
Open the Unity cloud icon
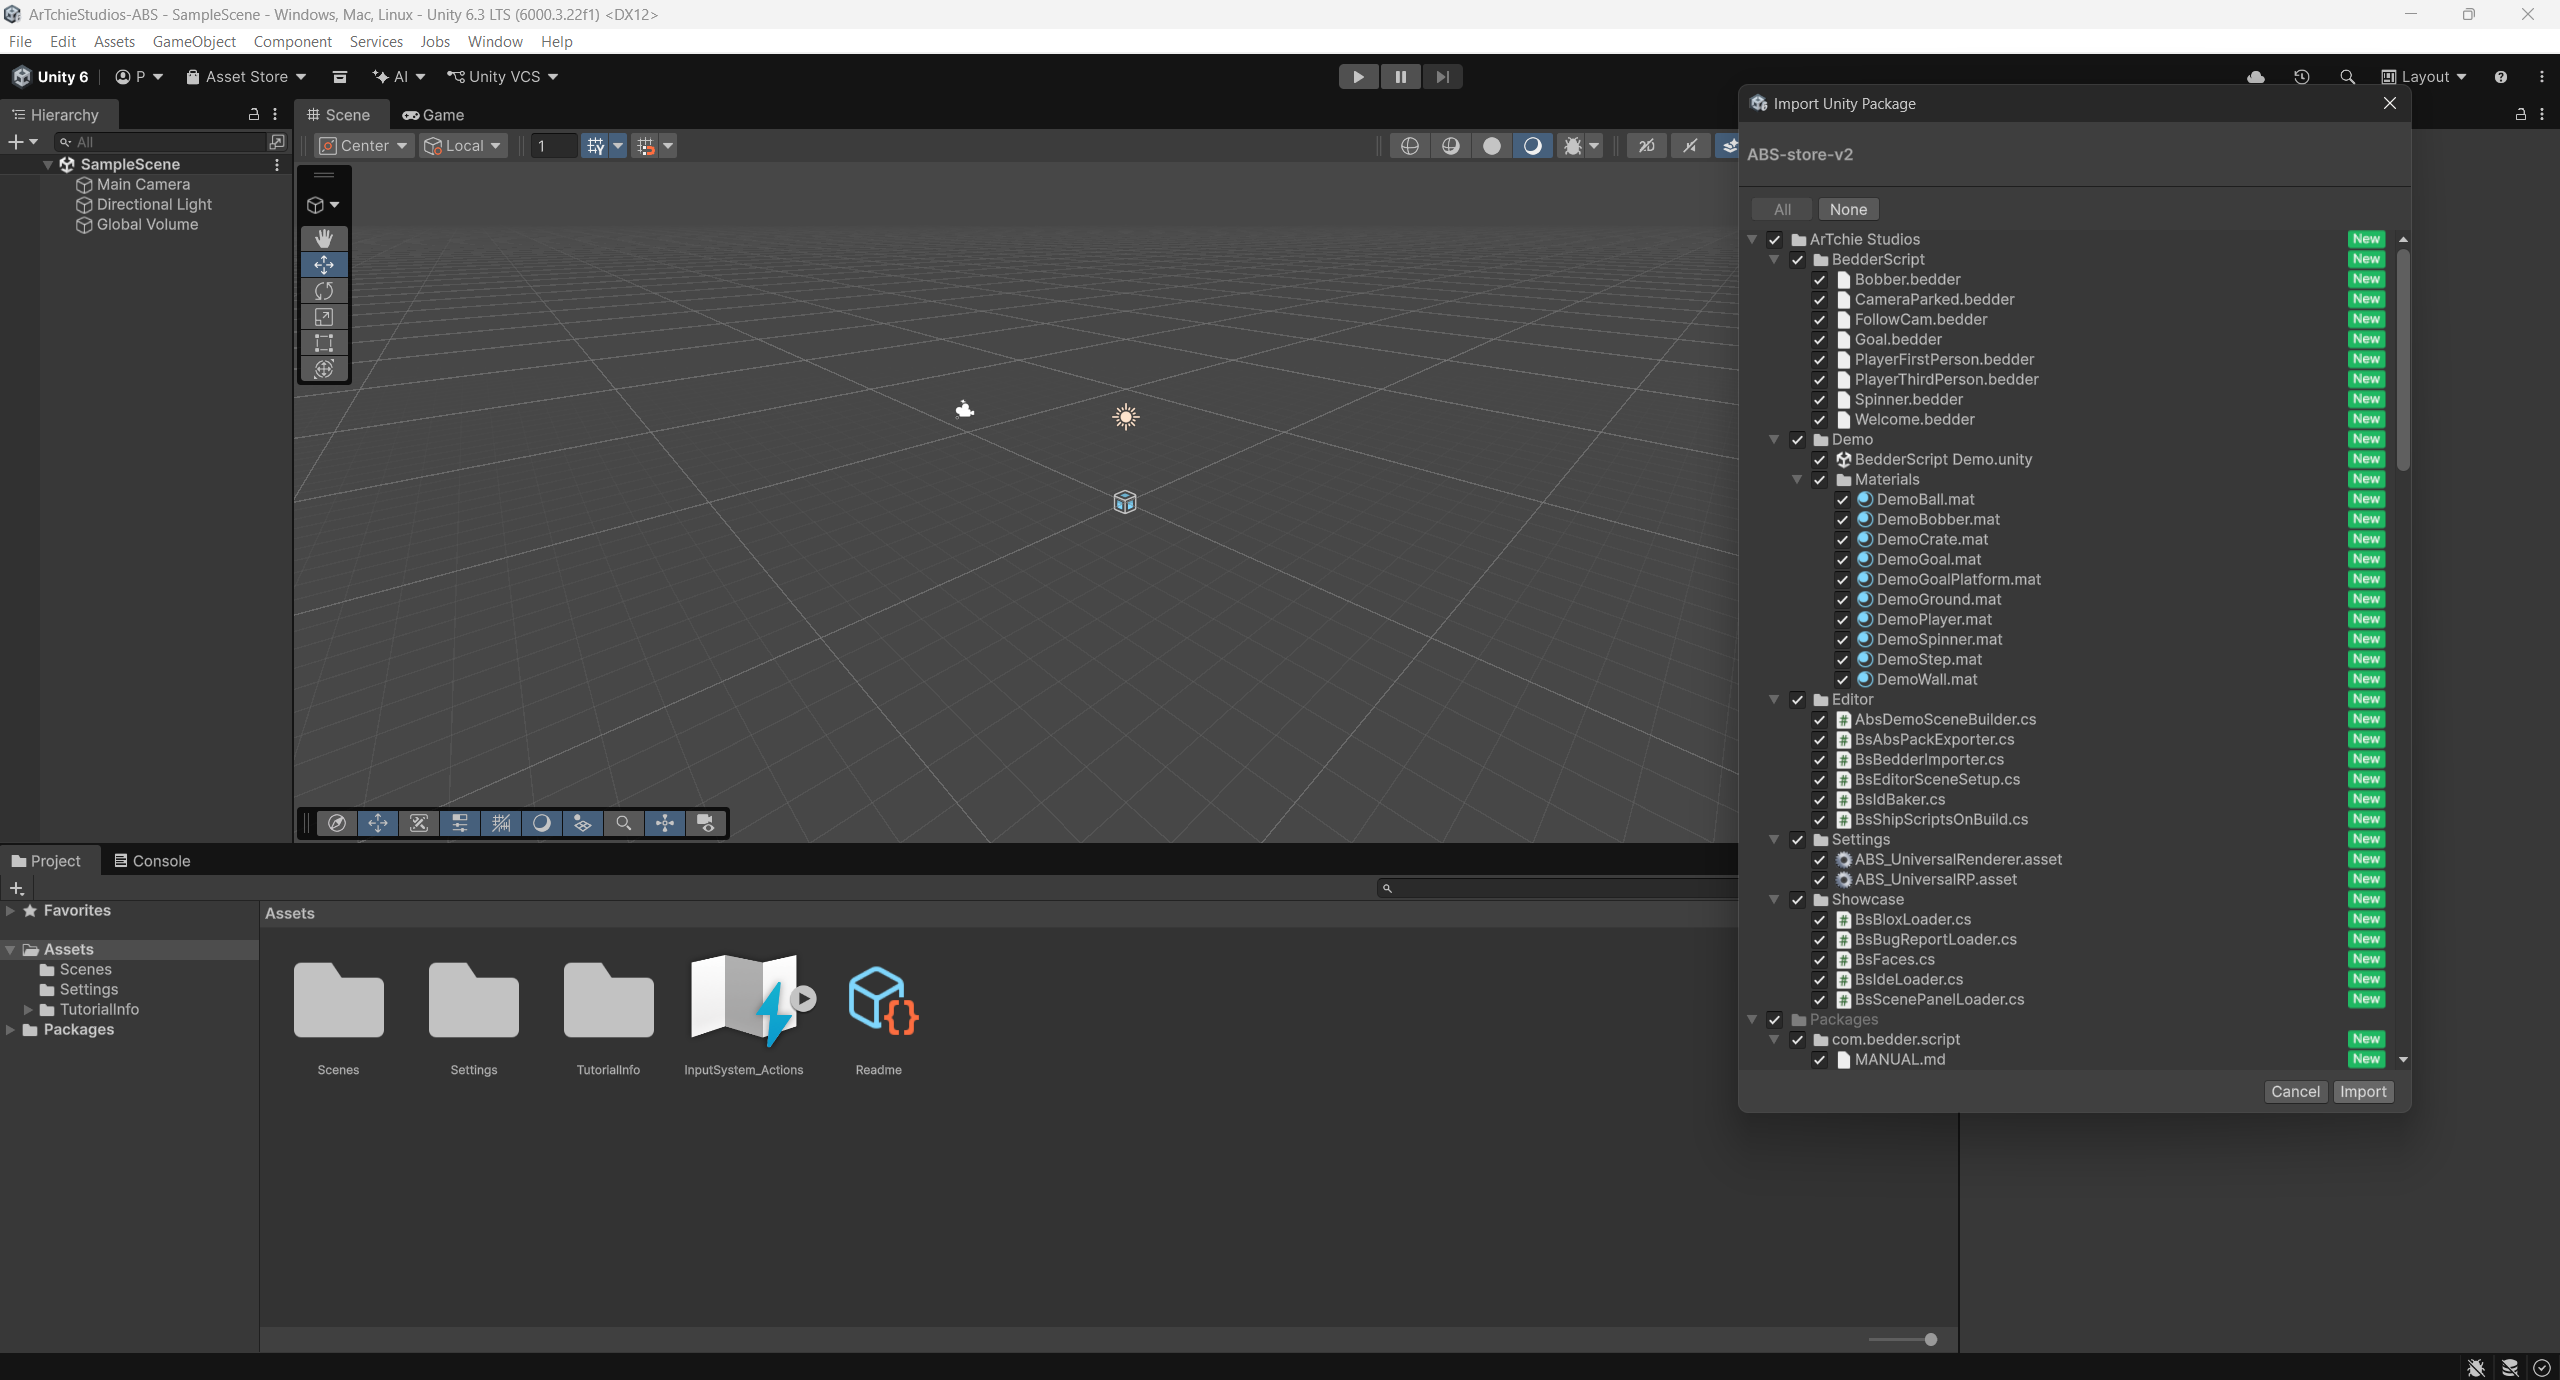click(2256, 77)
